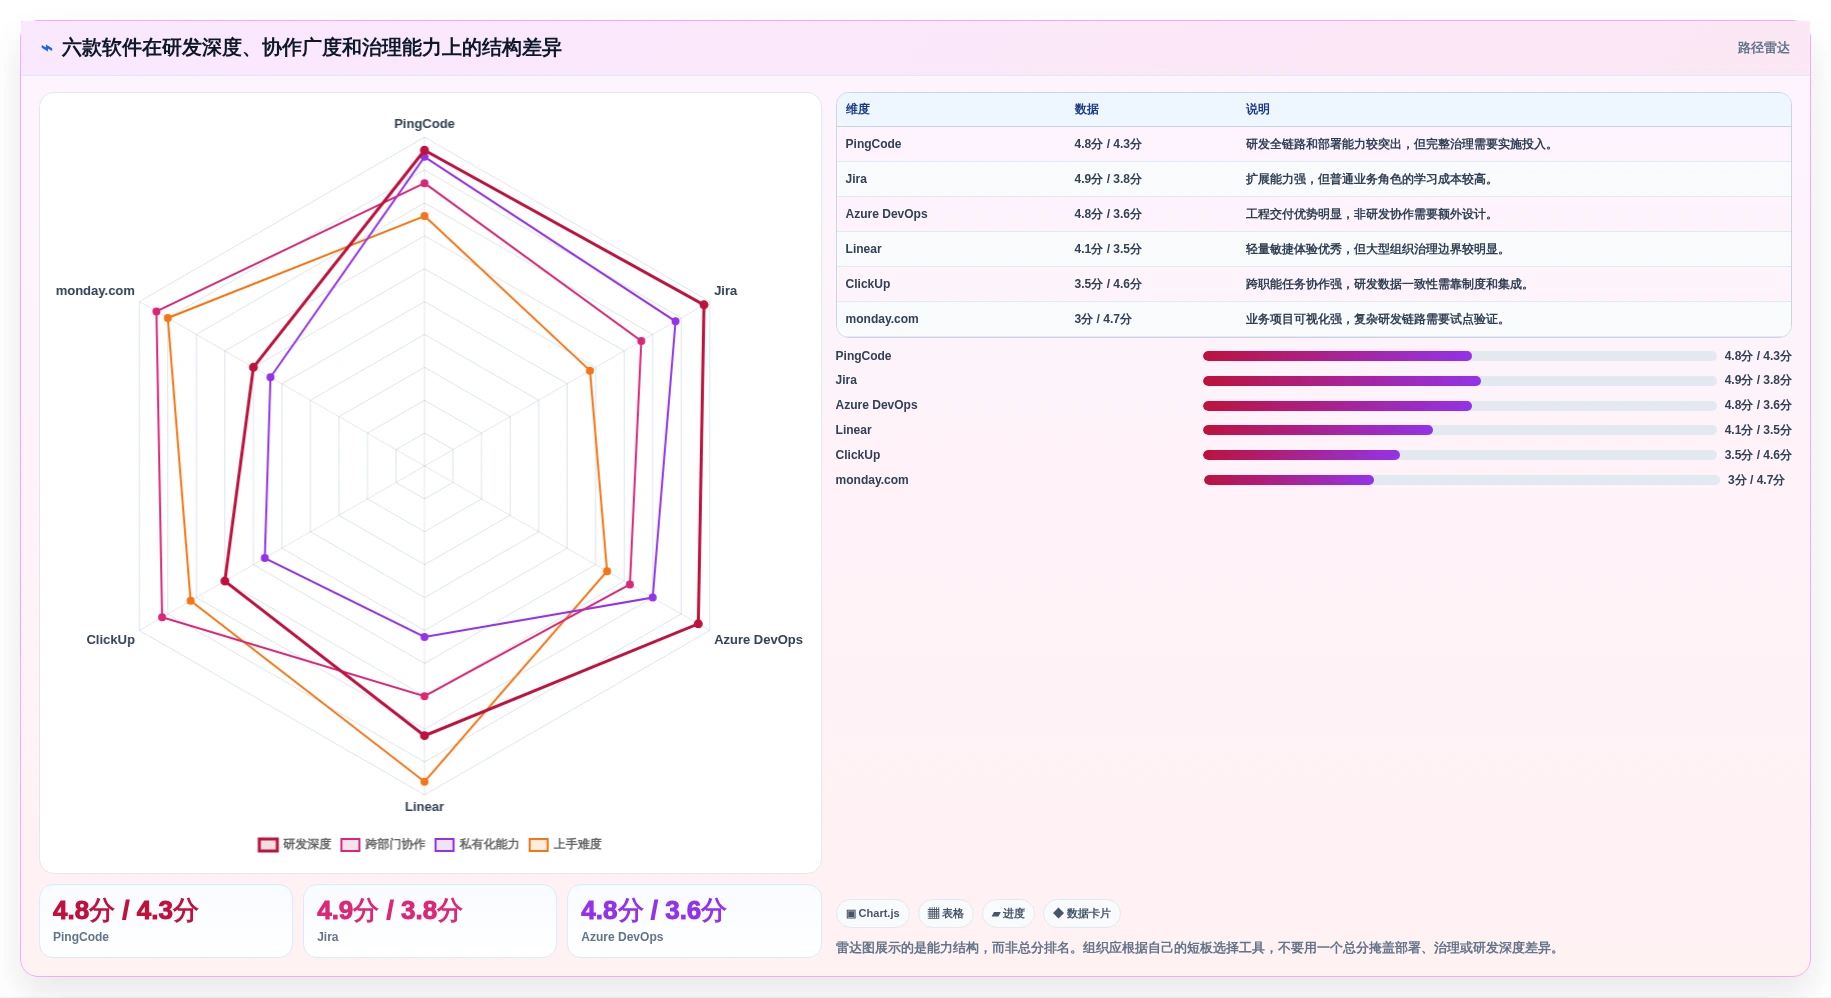
Task: Click the ClickUp axis label on radar
Action: point(110,640)
